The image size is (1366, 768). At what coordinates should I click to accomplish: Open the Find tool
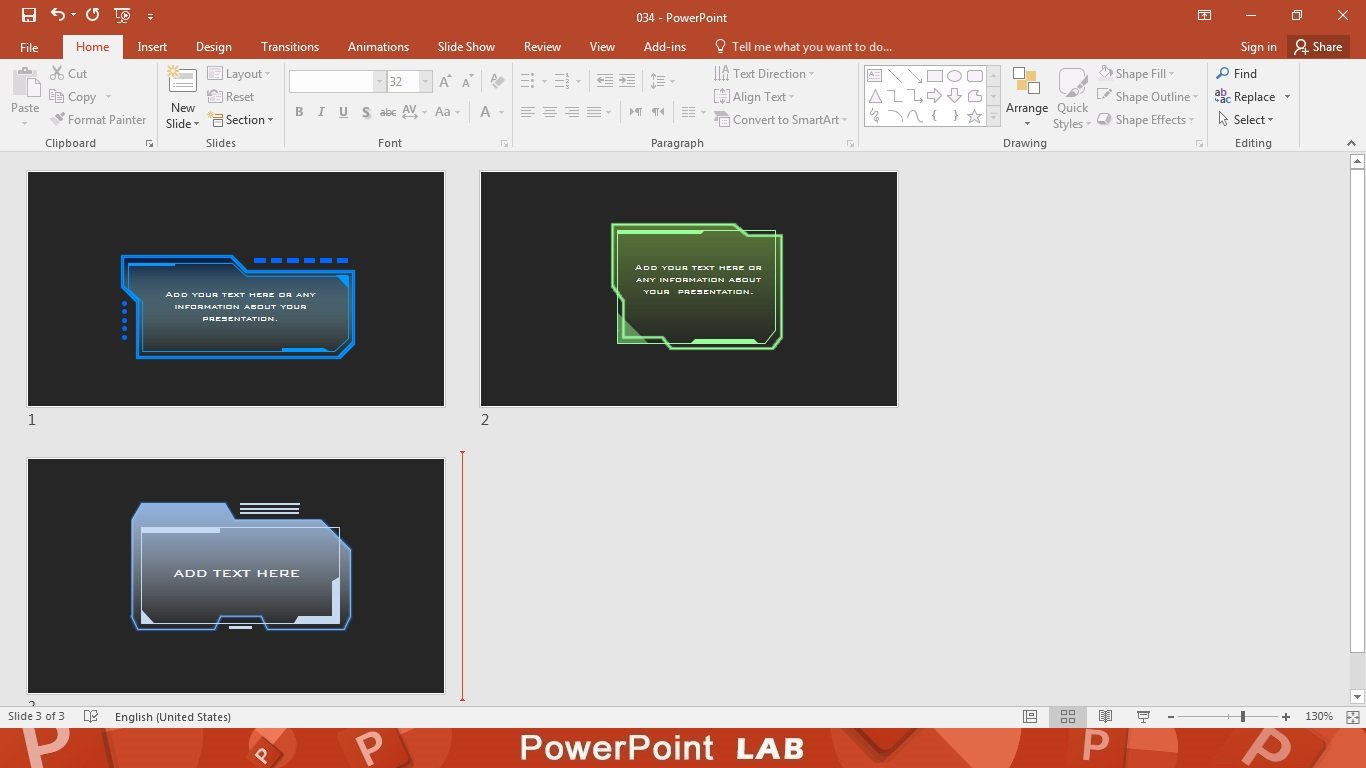(1236, 74)
